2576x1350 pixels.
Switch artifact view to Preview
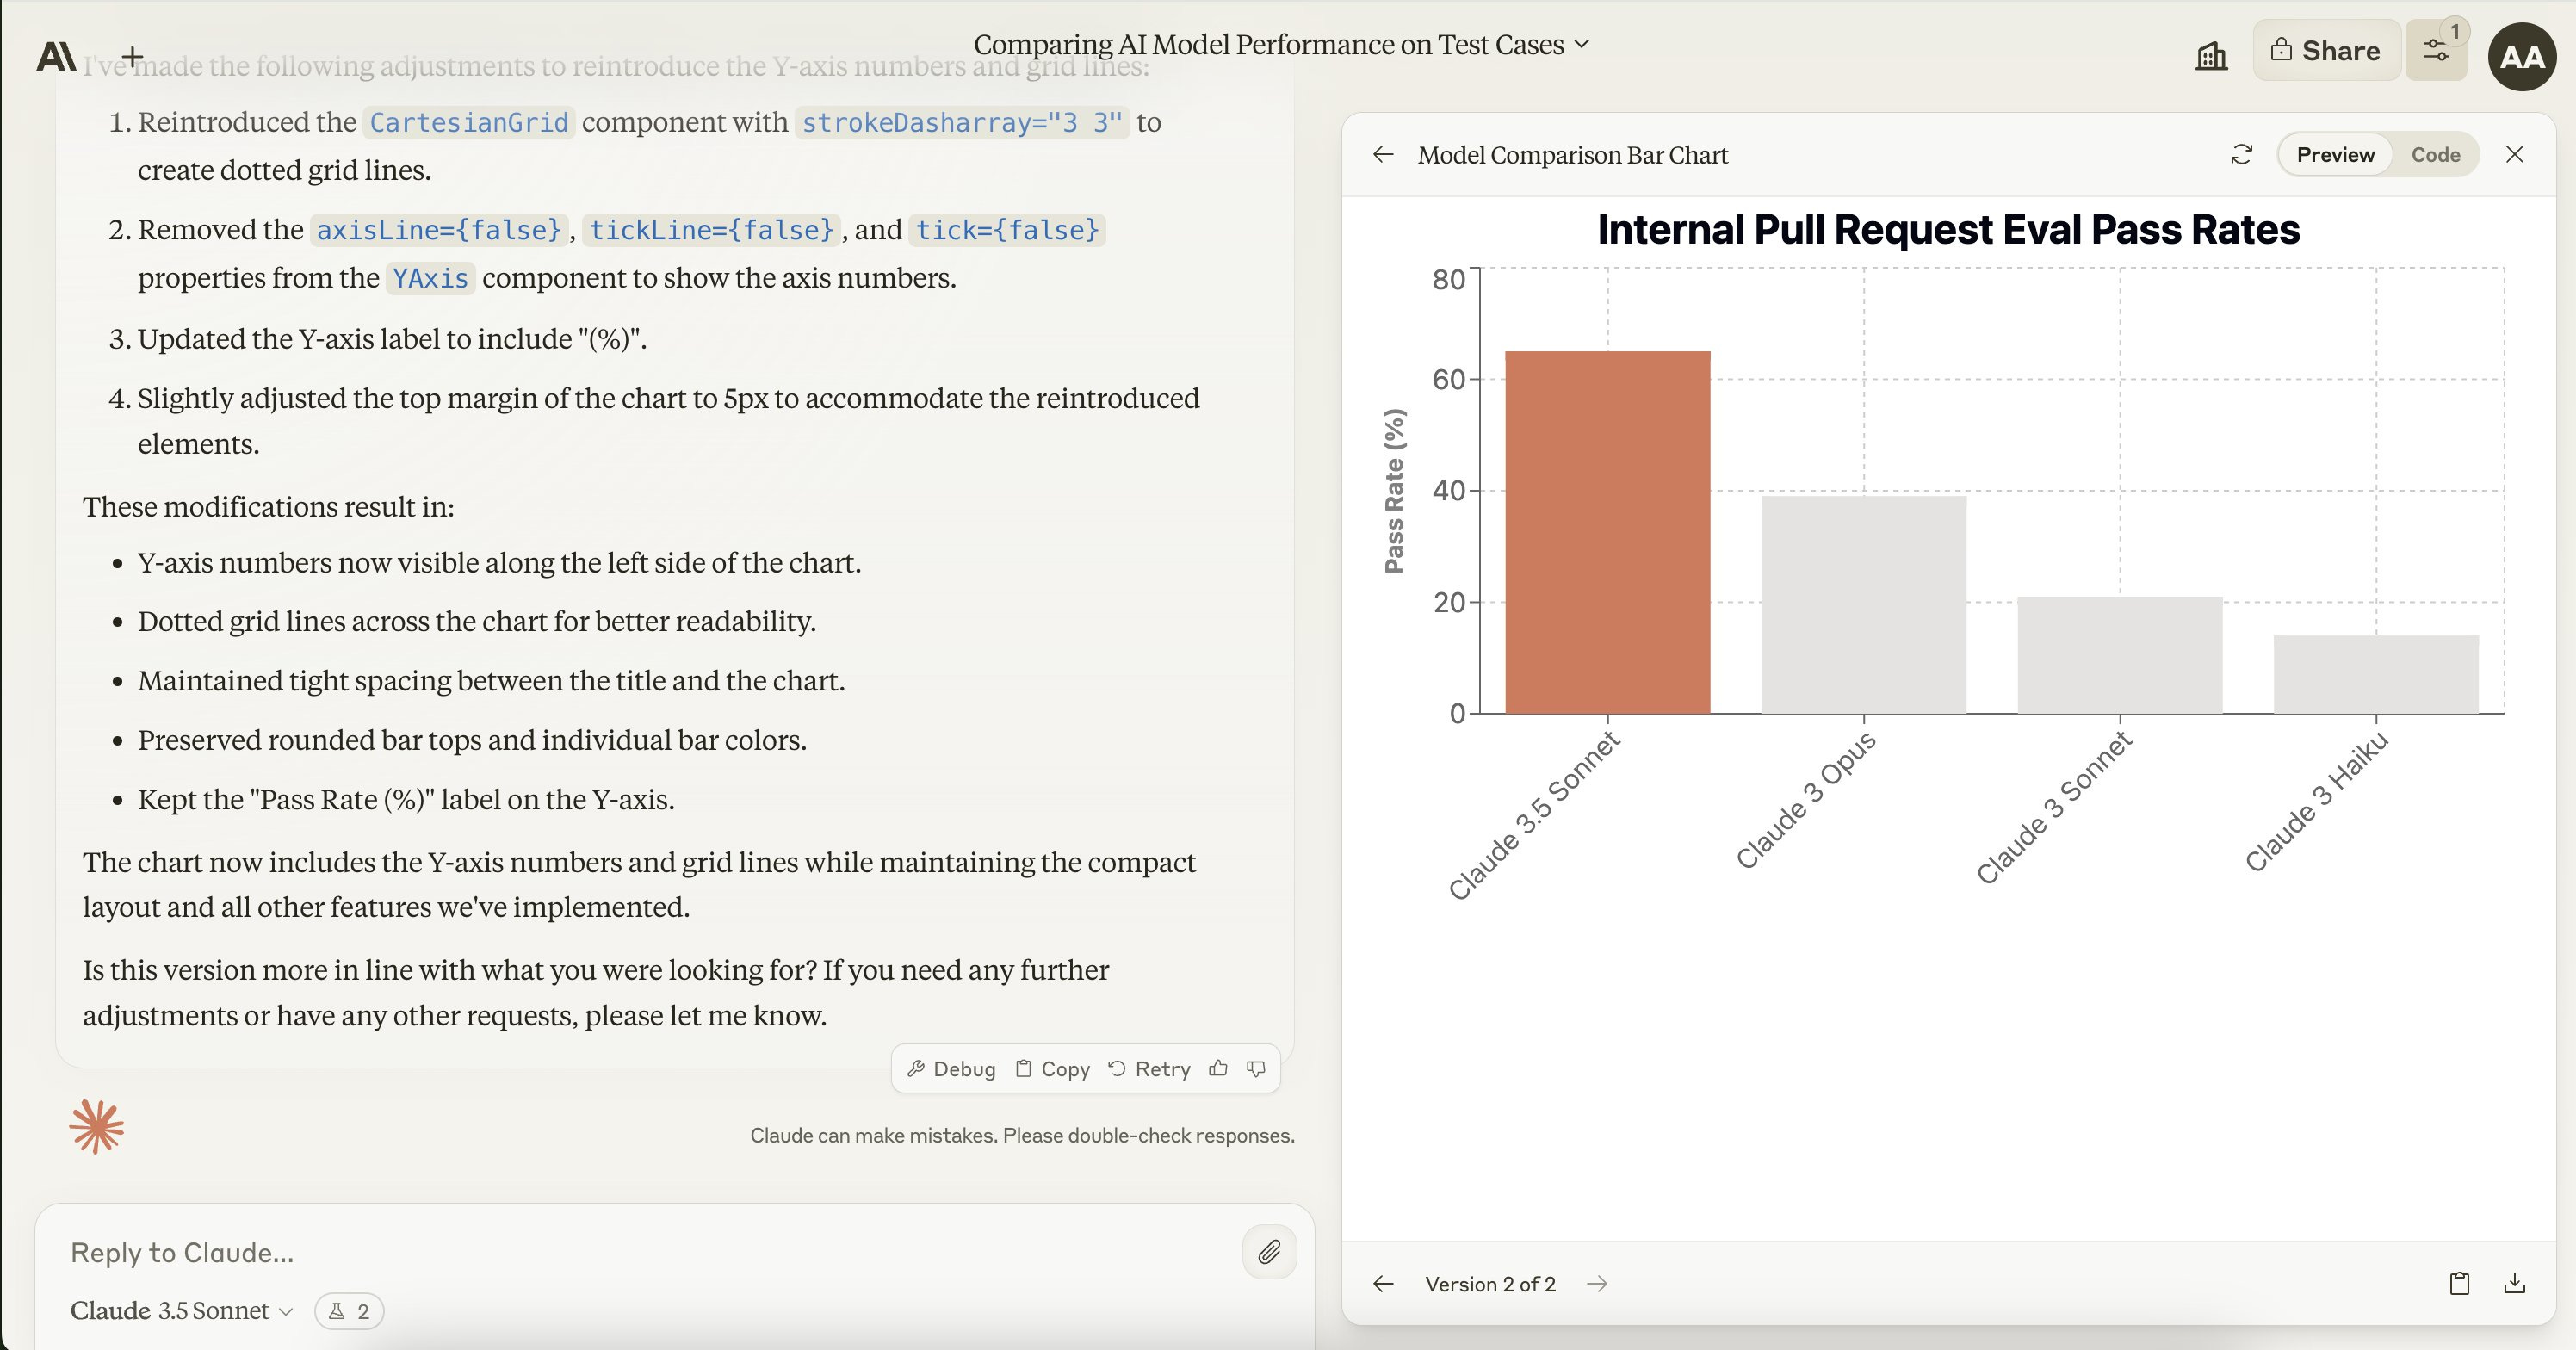2335,155
